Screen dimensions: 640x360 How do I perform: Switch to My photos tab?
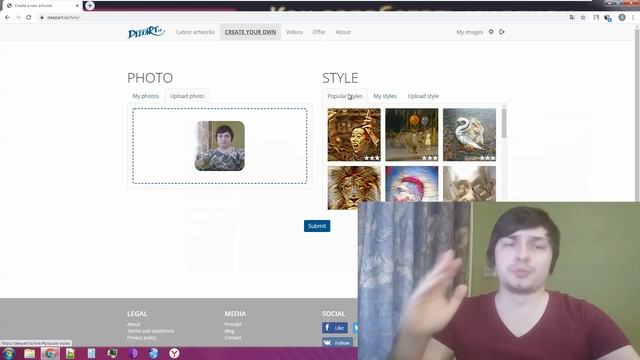145,96
